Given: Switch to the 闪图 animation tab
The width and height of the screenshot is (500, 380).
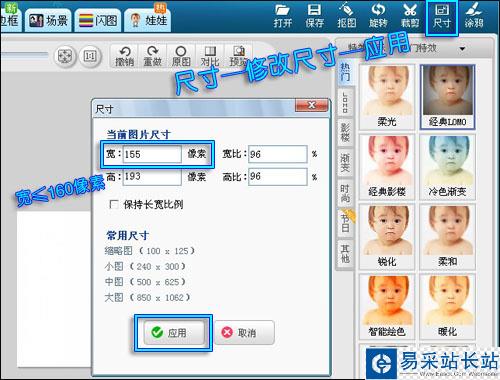Looking at the screenshot, I should coord(98,21).
